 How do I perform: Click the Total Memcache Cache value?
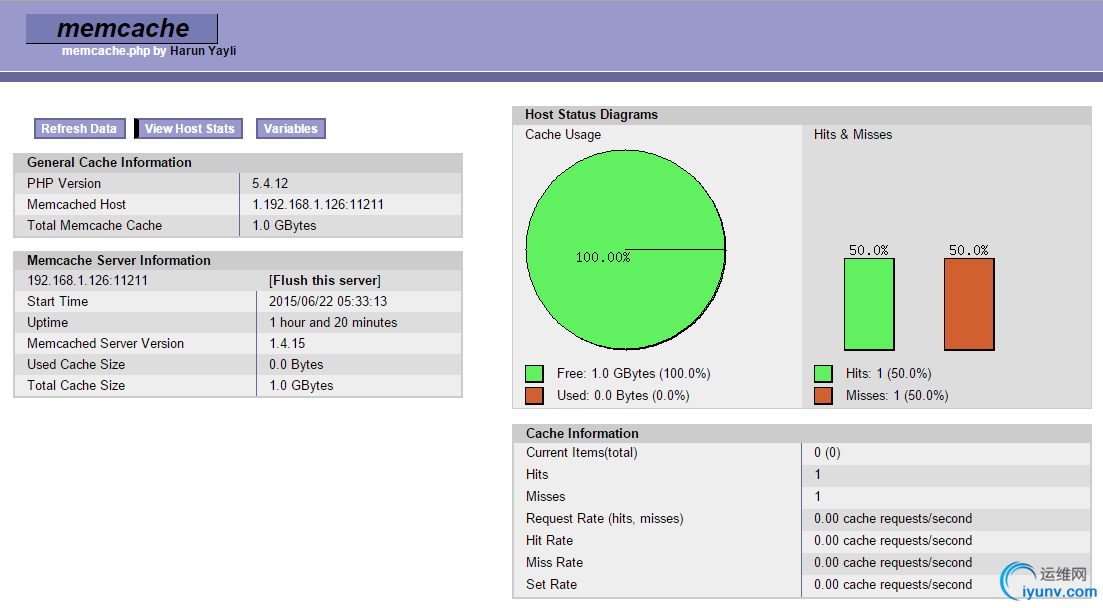tap(284, 226)
